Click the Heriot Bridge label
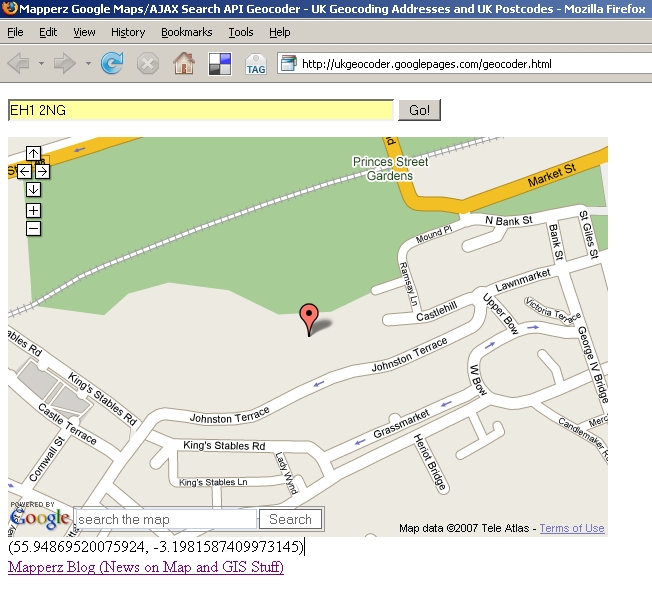 point(430,462)
